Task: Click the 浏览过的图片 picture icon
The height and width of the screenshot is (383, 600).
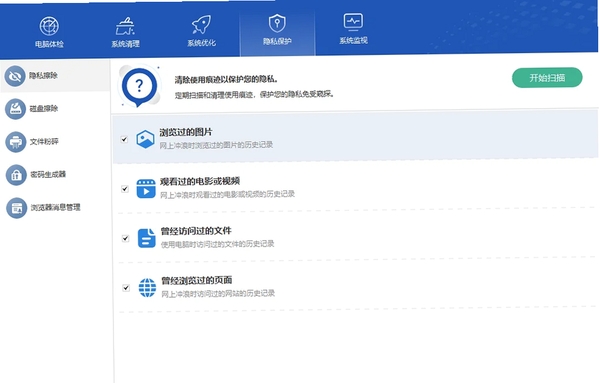Action: tap(145, 139)
